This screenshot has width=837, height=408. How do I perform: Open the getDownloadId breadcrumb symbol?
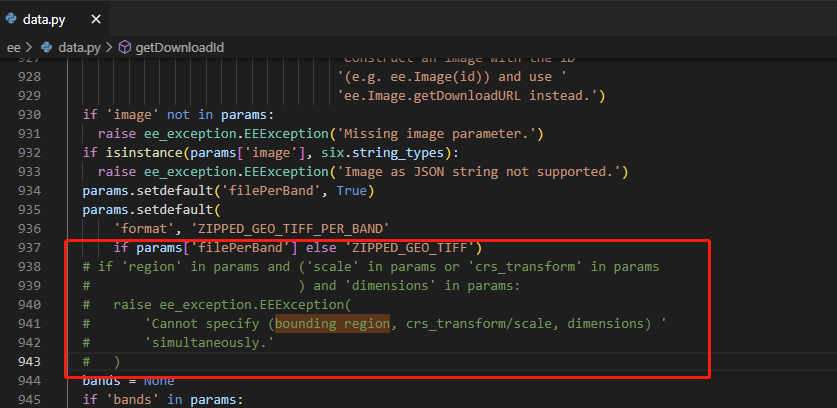click(179, 48)
